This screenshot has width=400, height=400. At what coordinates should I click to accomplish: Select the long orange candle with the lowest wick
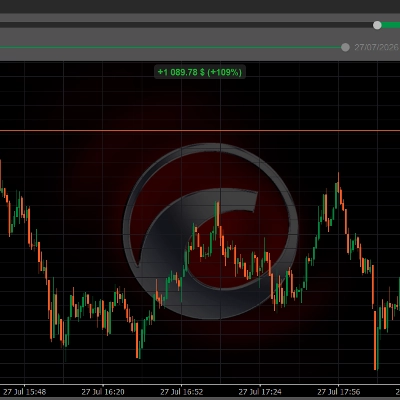coord(375,340)
